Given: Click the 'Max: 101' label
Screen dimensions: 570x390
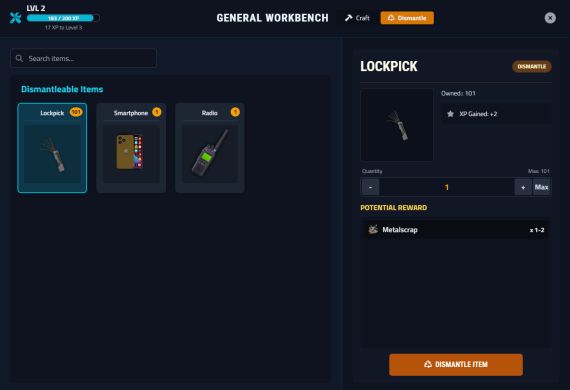Looking at the screenshot, I should (539, 171).
